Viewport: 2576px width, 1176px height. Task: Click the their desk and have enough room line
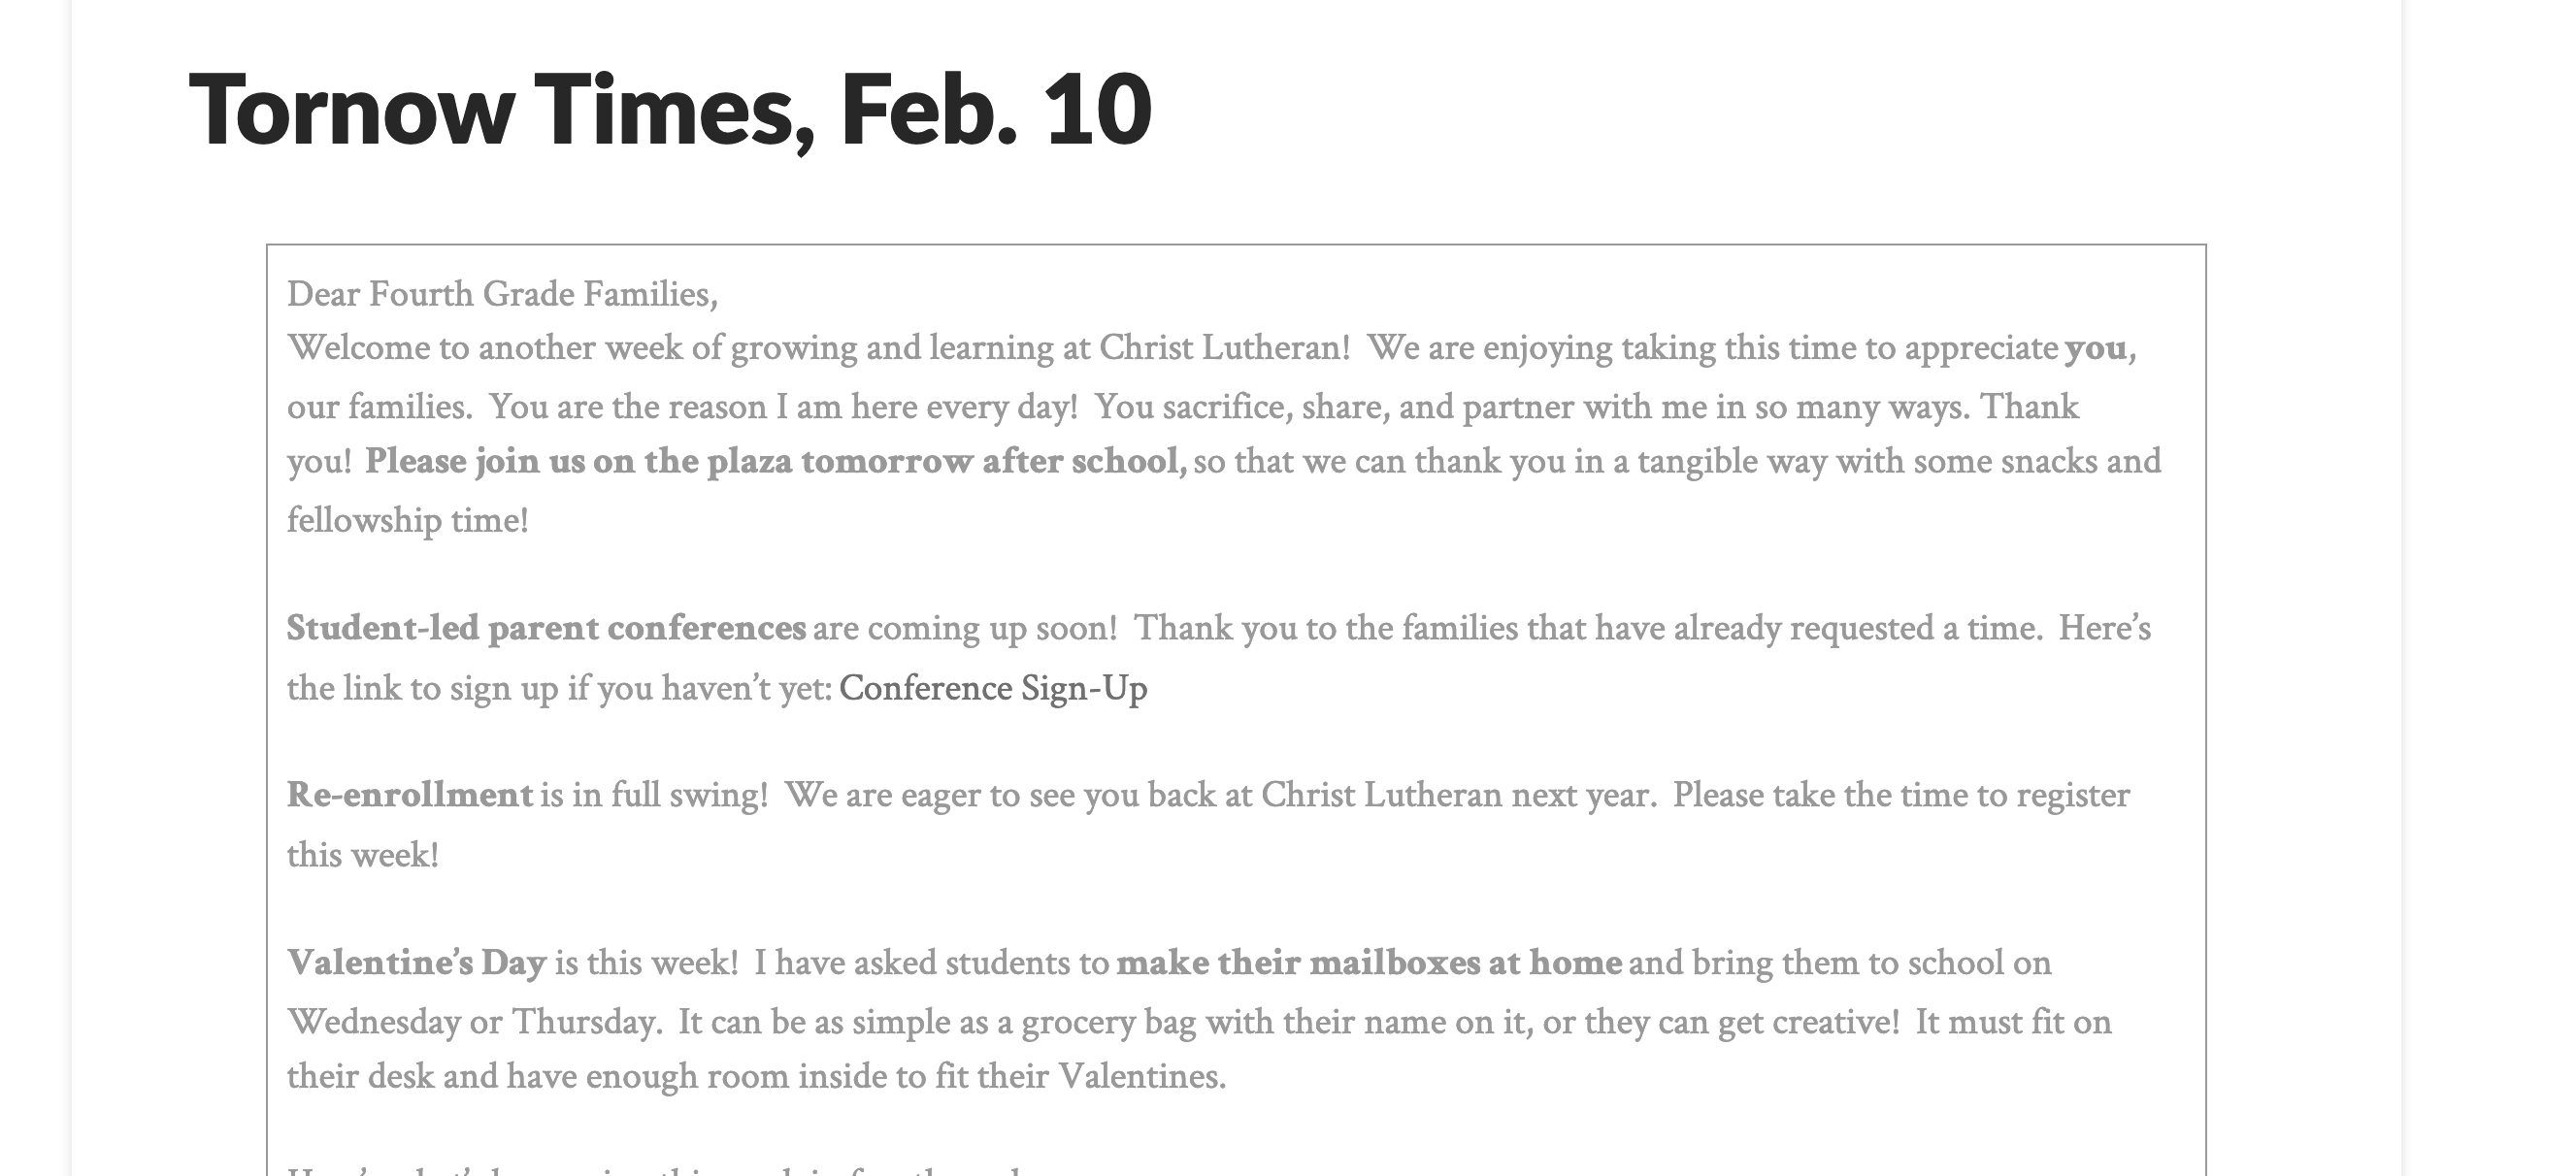(756, 1077)
